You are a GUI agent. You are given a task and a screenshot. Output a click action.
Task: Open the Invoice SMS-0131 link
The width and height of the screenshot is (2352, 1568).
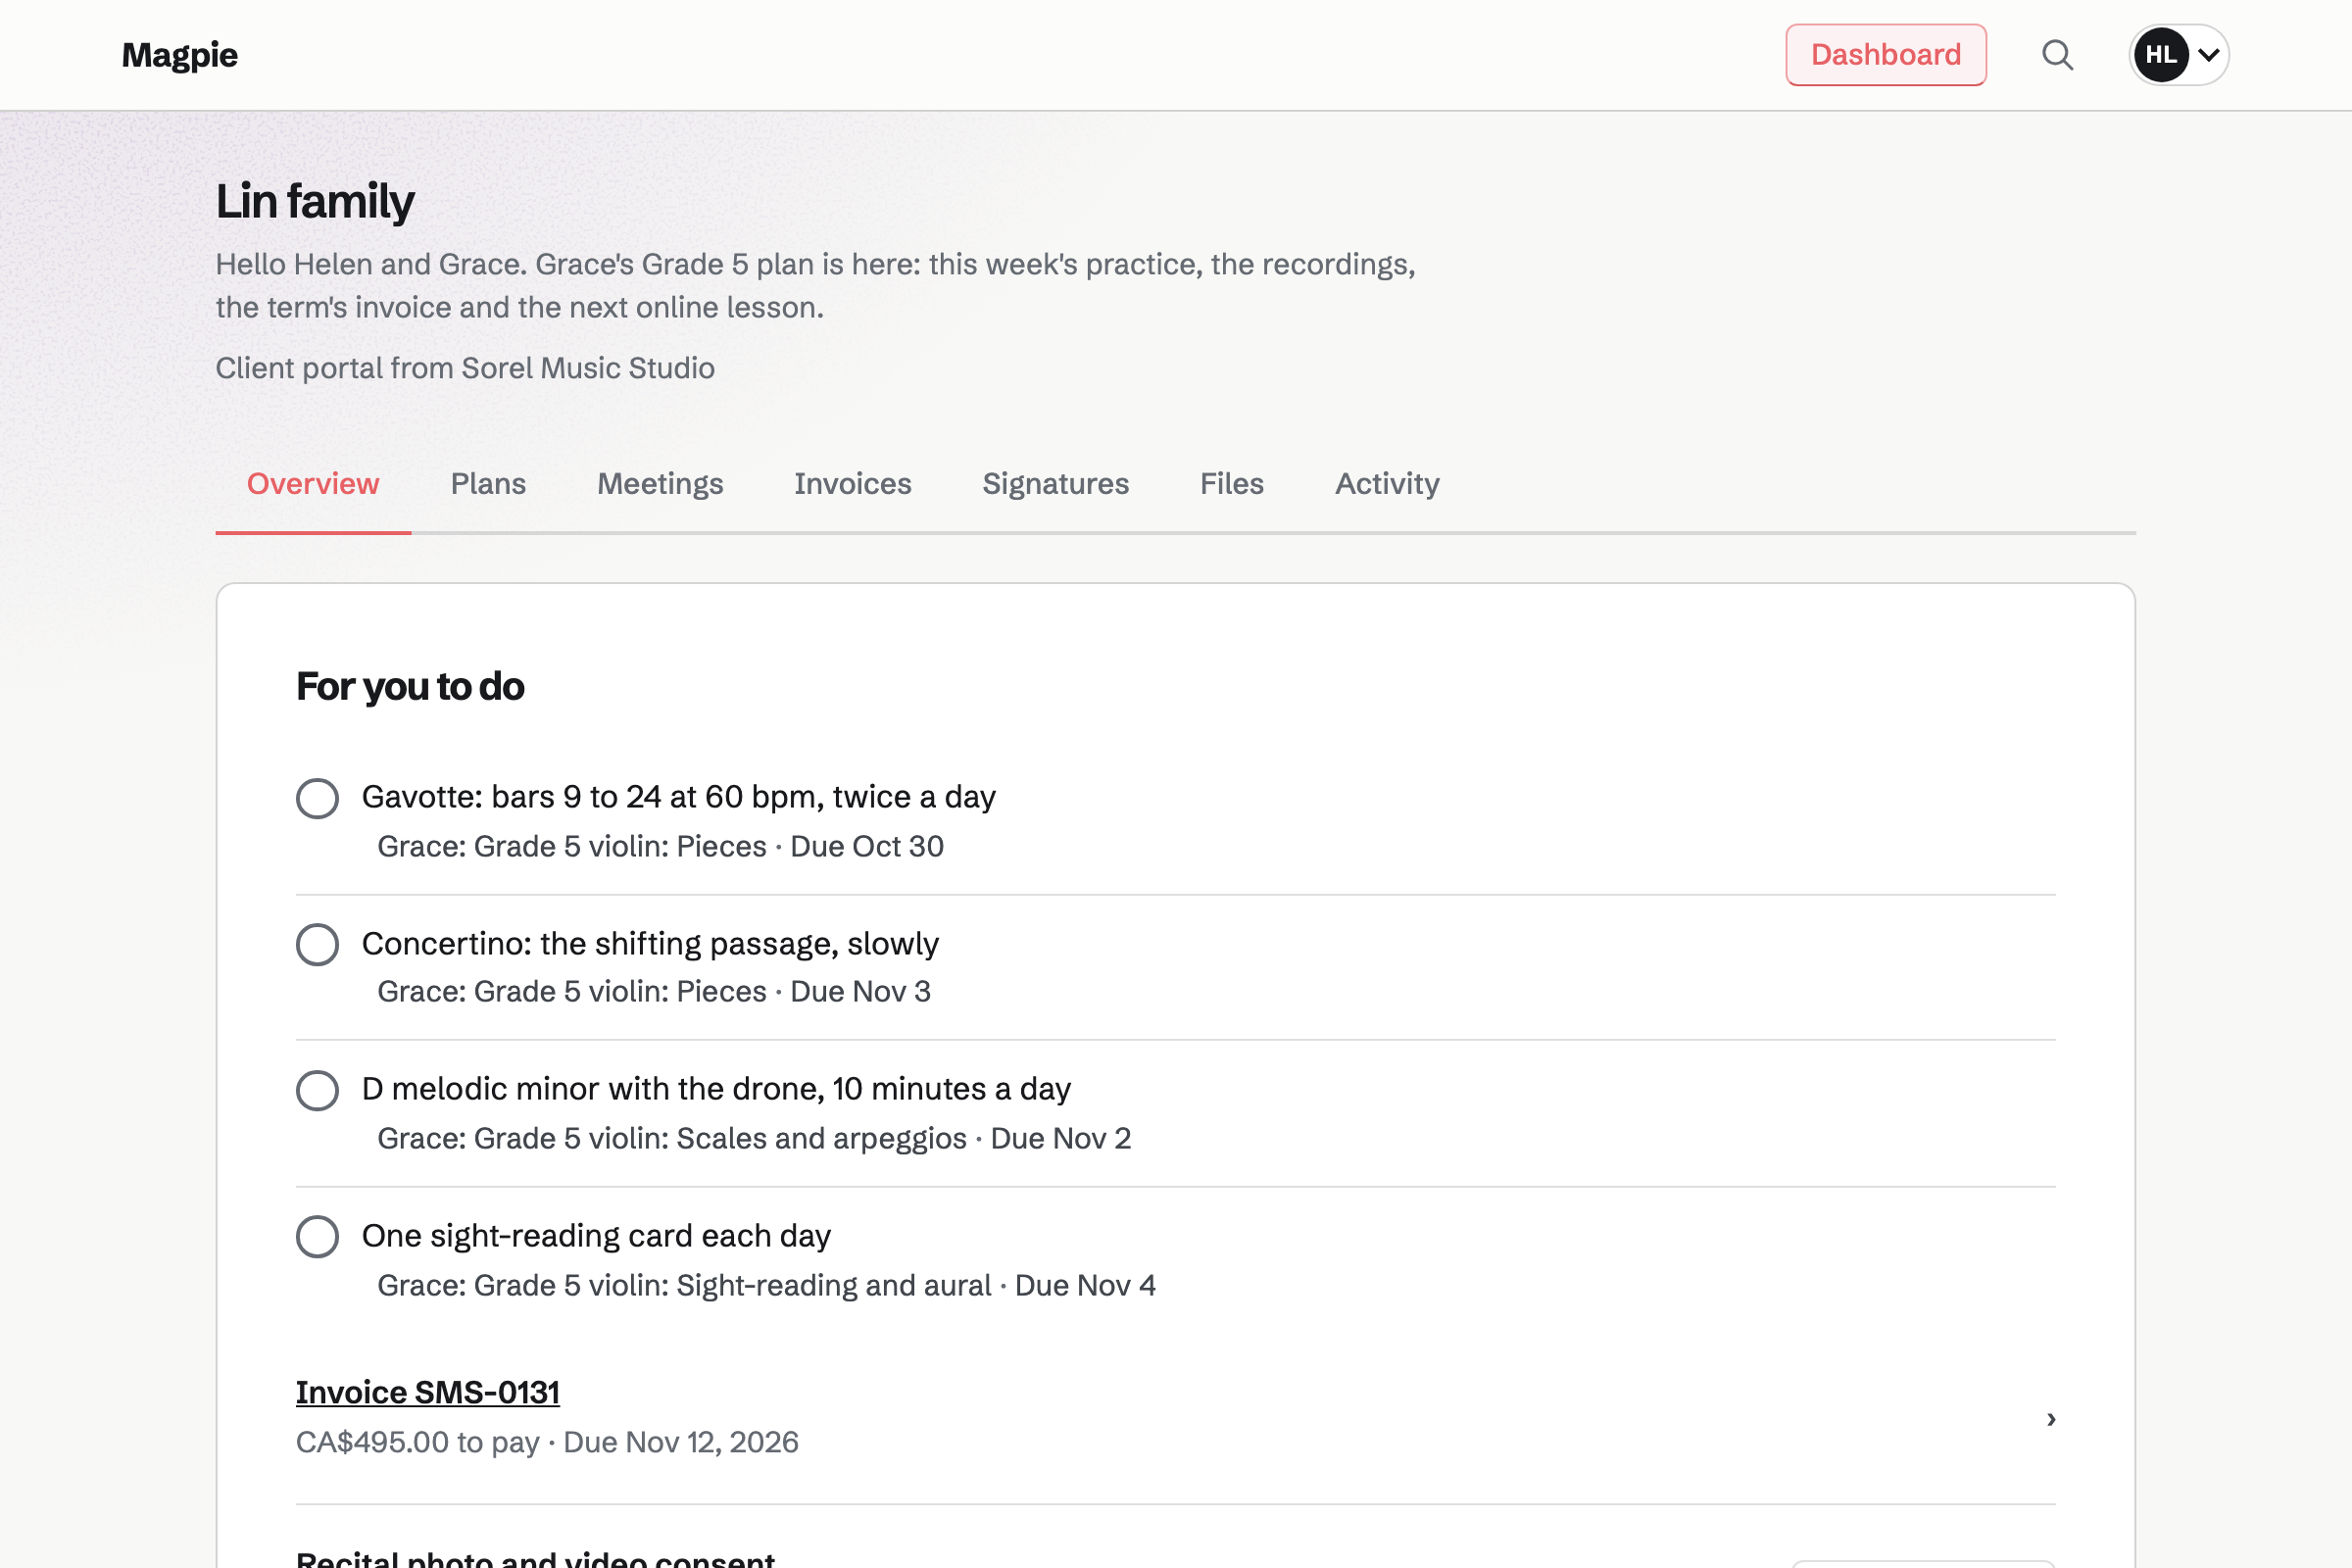click(428, 1392)
